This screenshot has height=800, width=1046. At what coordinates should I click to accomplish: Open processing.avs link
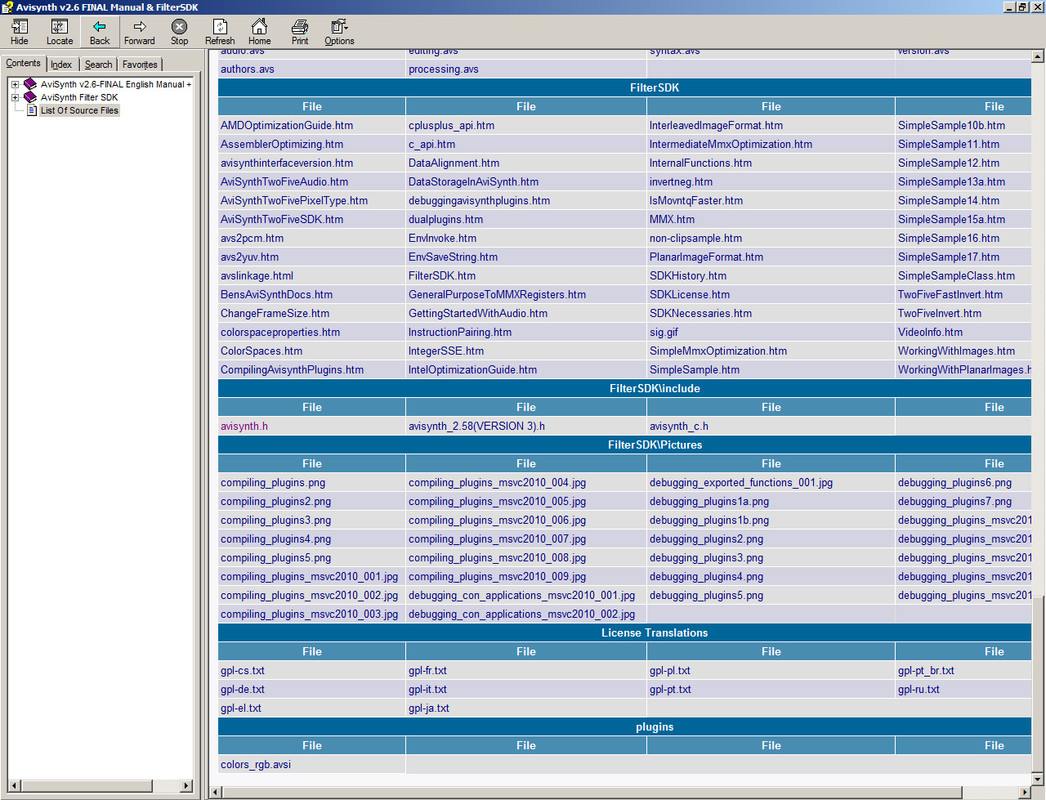[x=444, y=69]
